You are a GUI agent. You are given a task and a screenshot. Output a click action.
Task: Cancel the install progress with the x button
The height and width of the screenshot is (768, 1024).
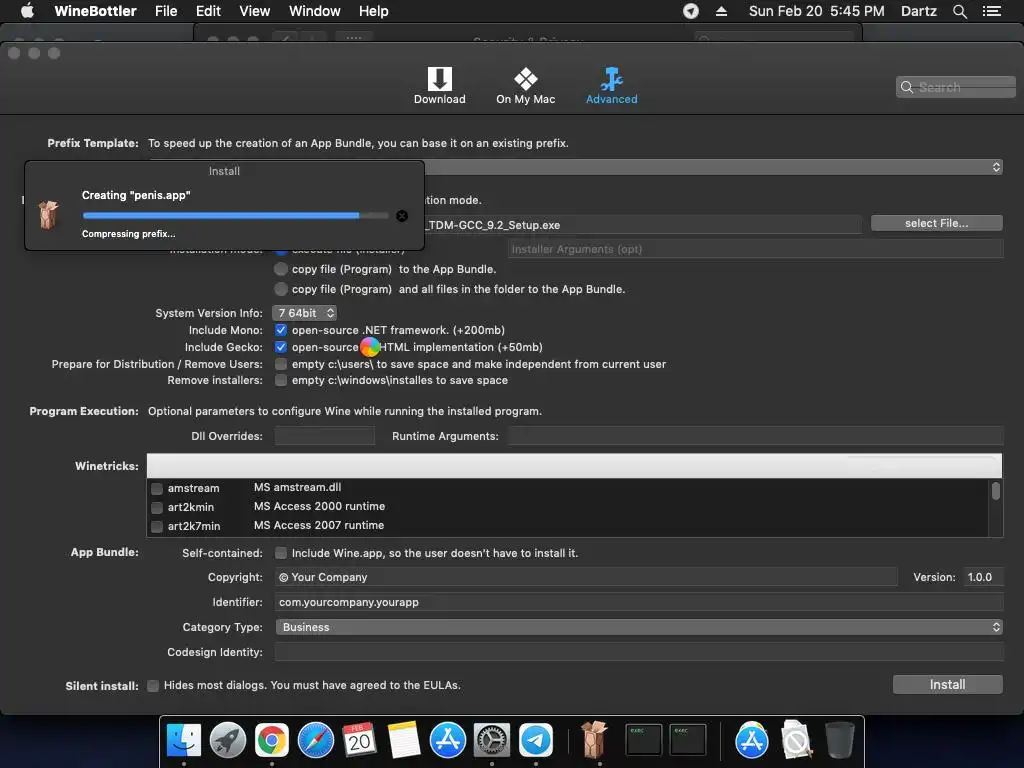click(x=402, y=216)
